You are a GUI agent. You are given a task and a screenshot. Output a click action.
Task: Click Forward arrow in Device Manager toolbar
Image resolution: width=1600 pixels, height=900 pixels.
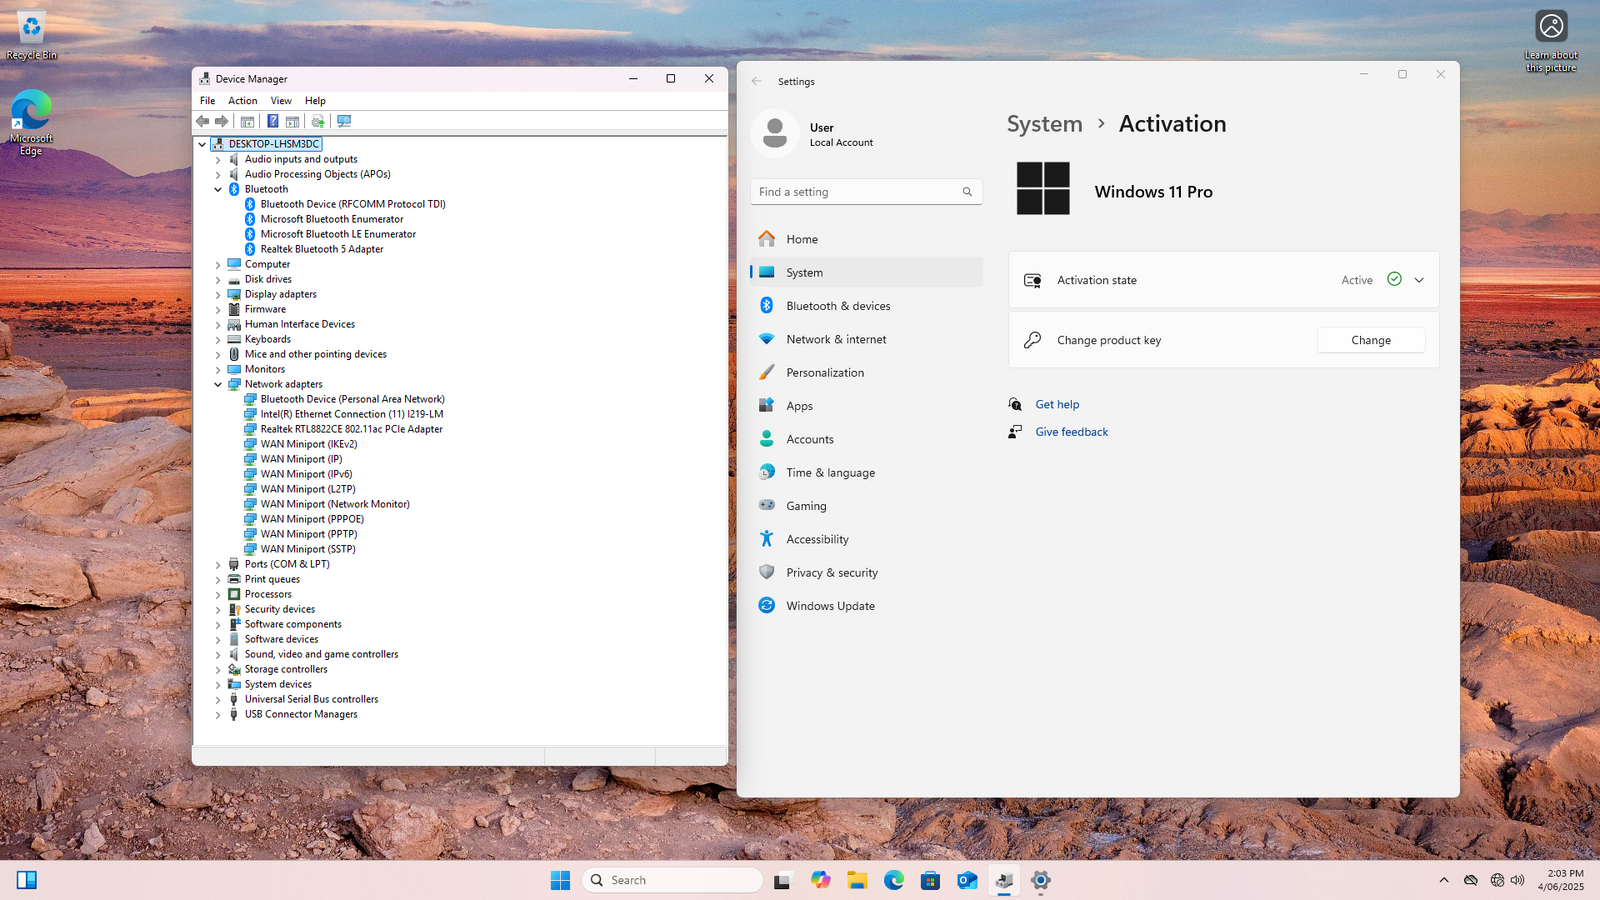[222, 121]
